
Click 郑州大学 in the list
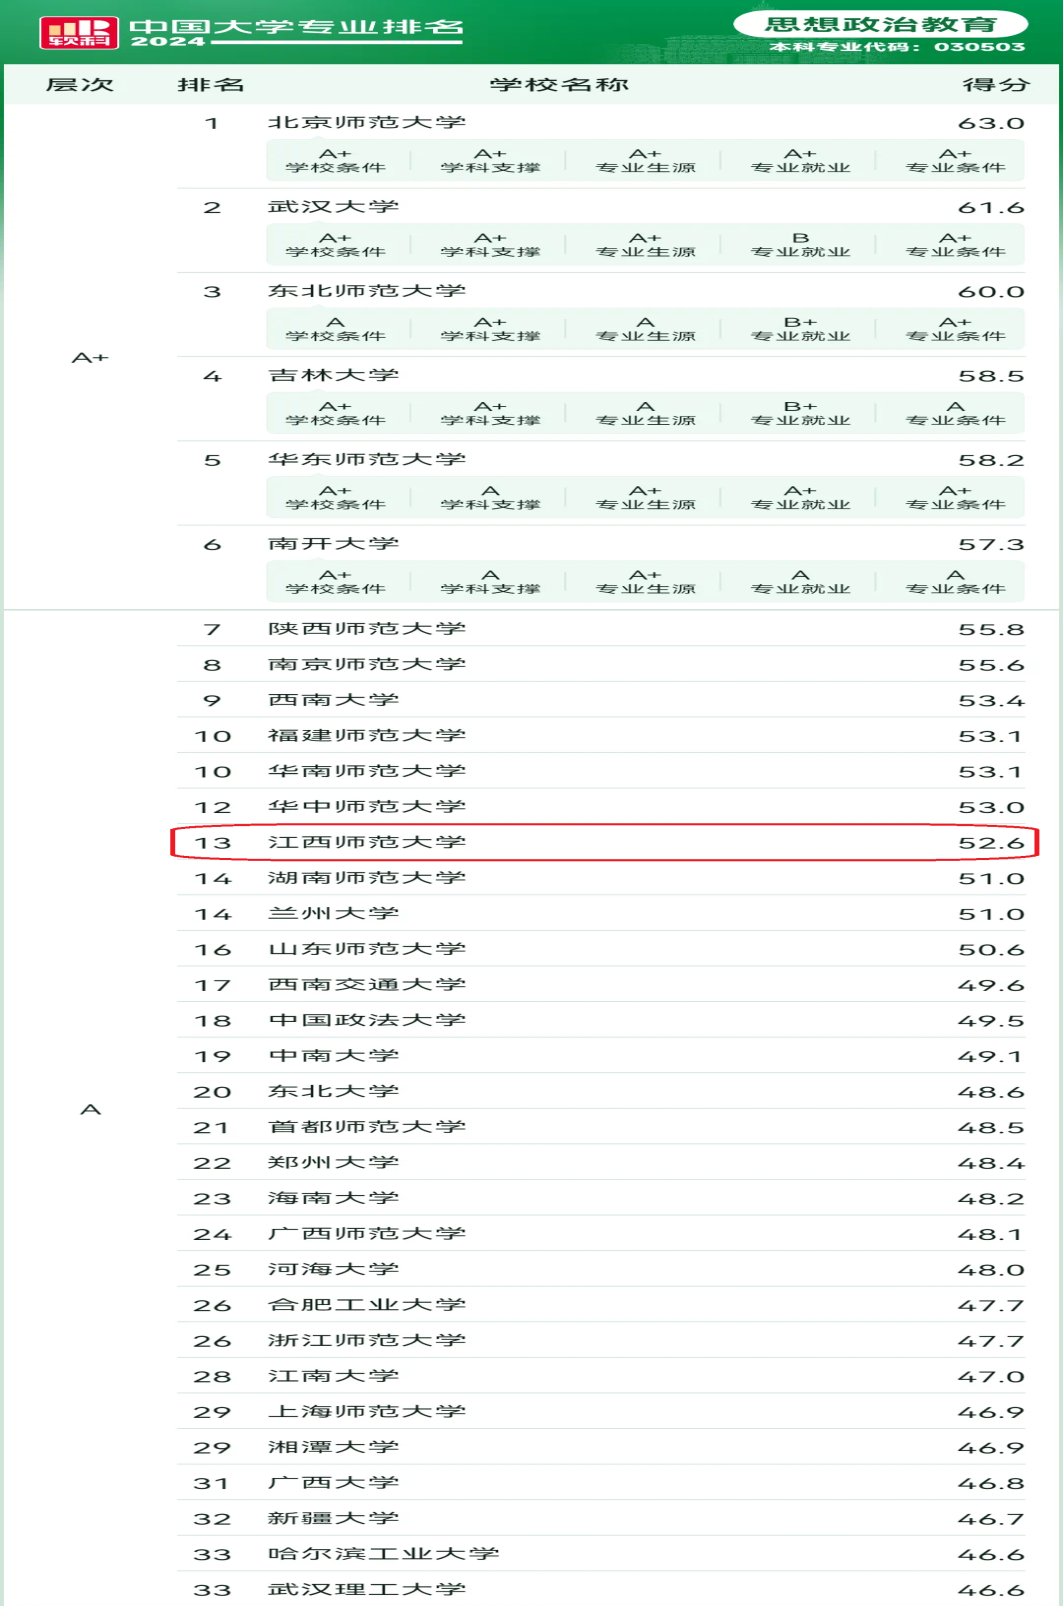pos(333,1162)
